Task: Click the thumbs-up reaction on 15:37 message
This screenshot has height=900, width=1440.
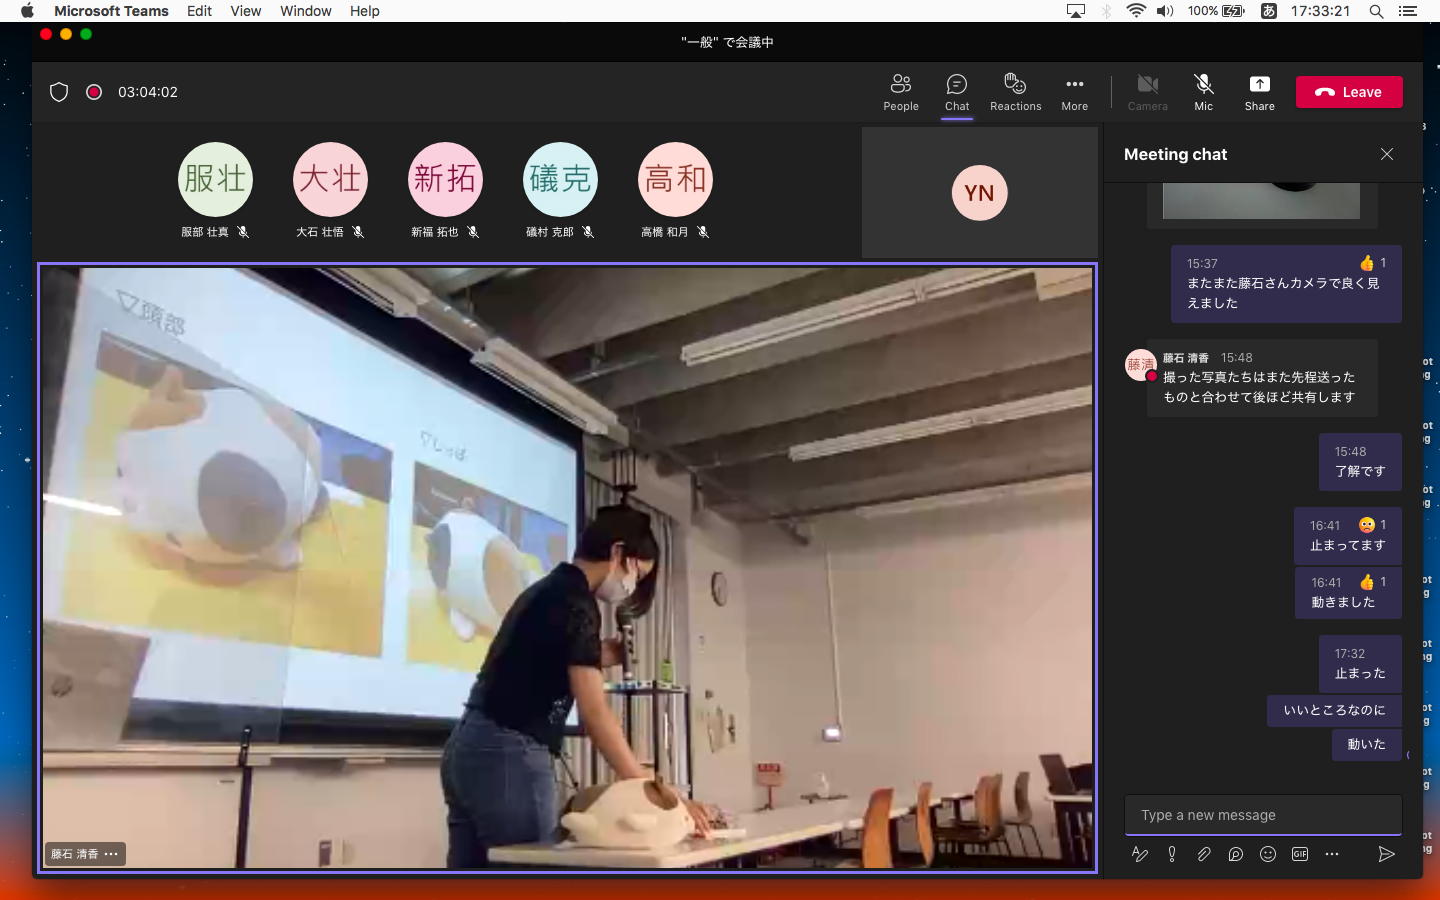Action: 1367,263
